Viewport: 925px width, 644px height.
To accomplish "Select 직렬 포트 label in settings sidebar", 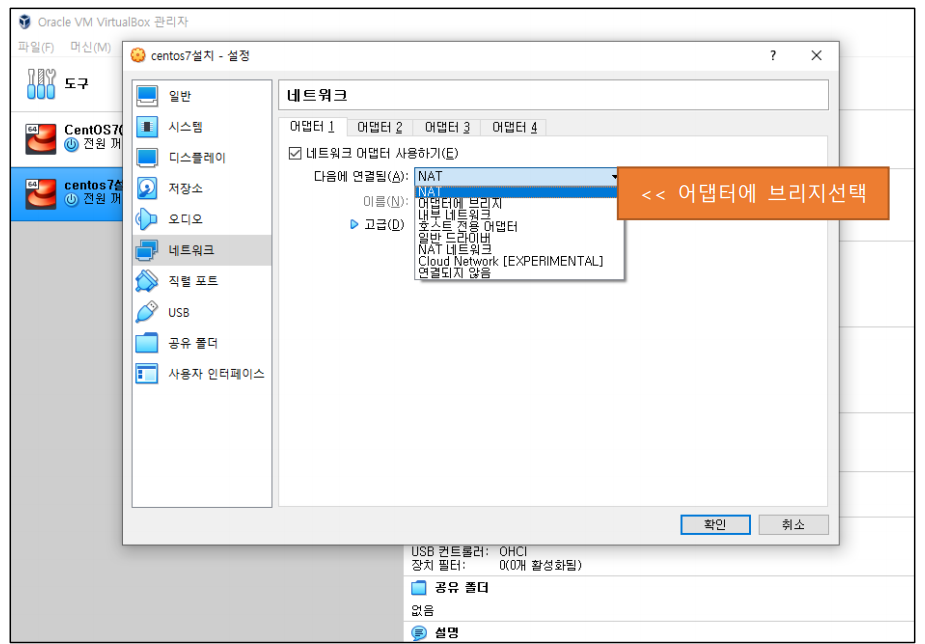I will [193, 281].
